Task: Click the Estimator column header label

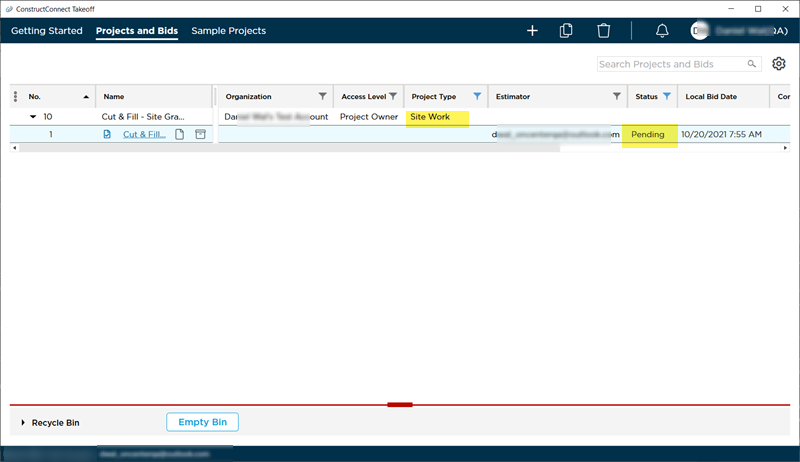Action: click(513, 96)
